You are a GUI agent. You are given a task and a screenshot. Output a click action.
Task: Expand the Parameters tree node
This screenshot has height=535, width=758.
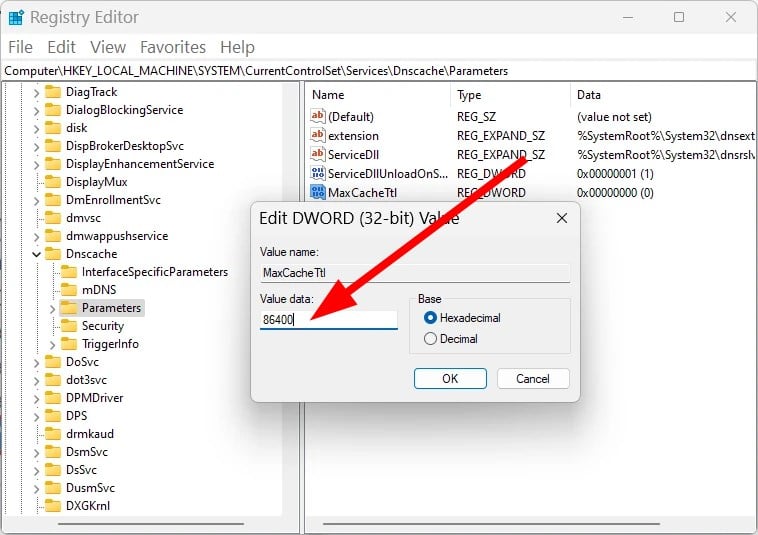click(x=52, y=308)
